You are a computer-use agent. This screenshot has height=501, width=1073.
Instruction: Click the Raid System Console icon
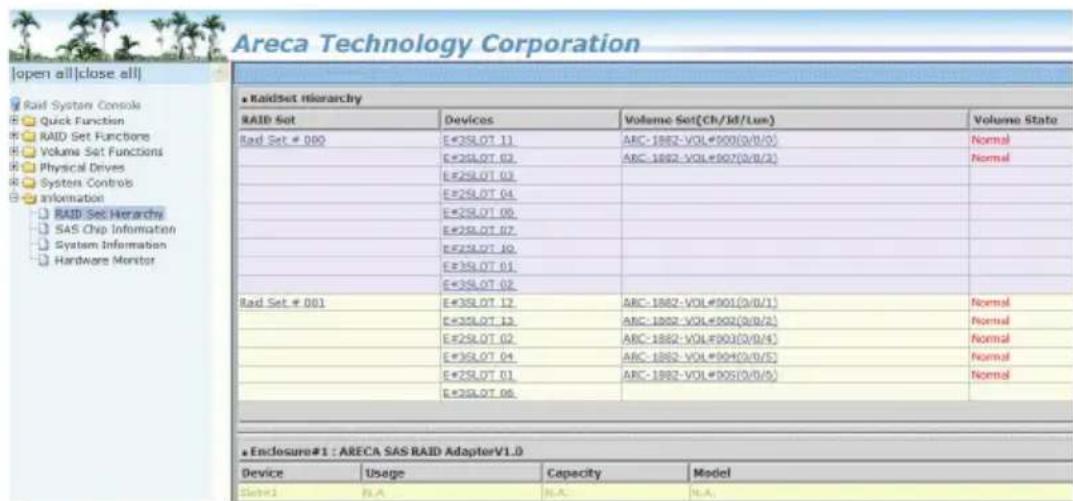point(15,105)
